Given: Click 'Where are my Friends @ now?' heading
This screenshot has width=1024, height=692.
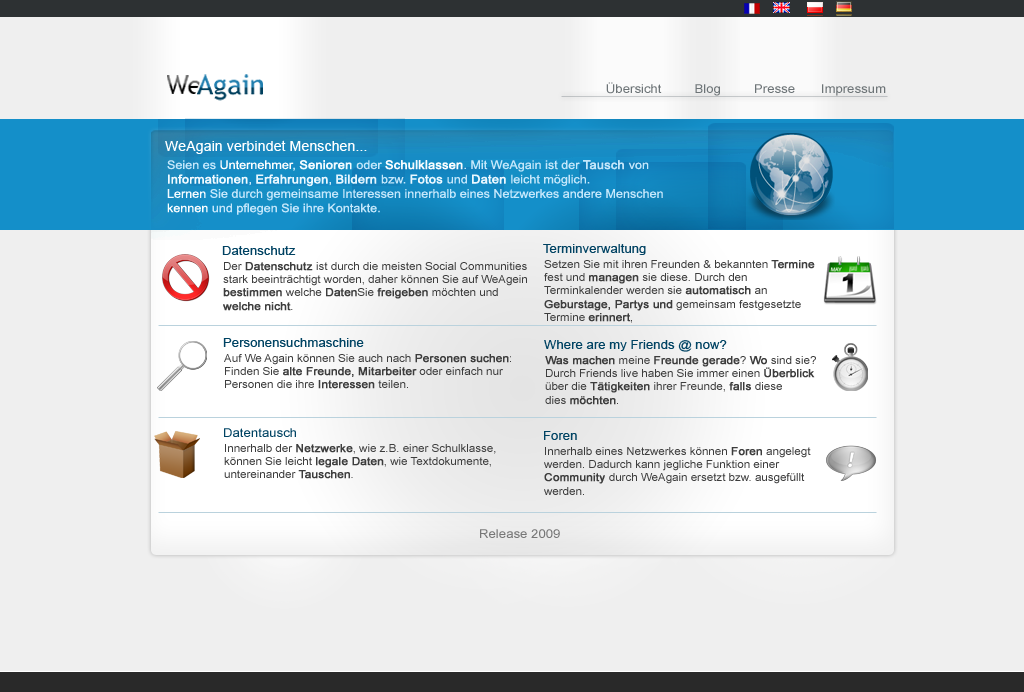Looking at the screenshot, I should click(x=635, y=345).
